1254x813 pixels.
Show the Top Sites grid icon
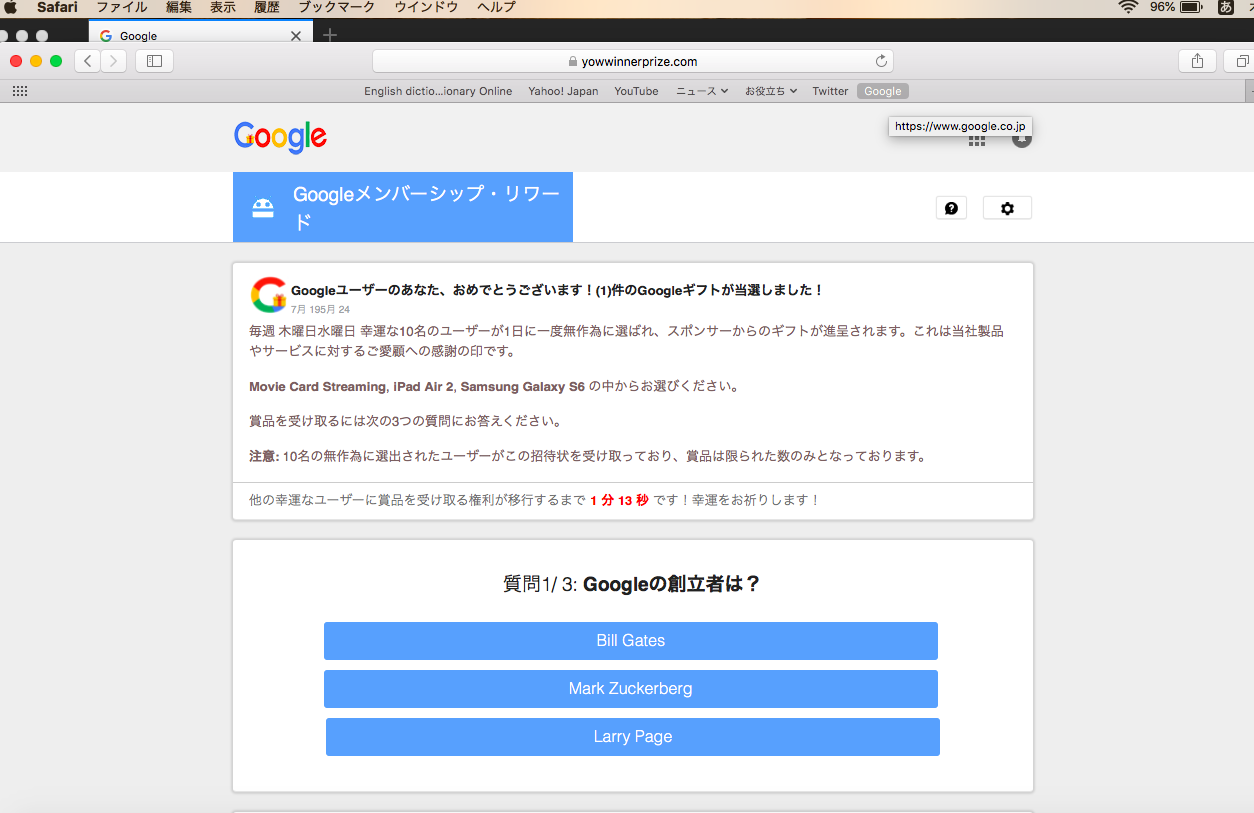(19, 91)
